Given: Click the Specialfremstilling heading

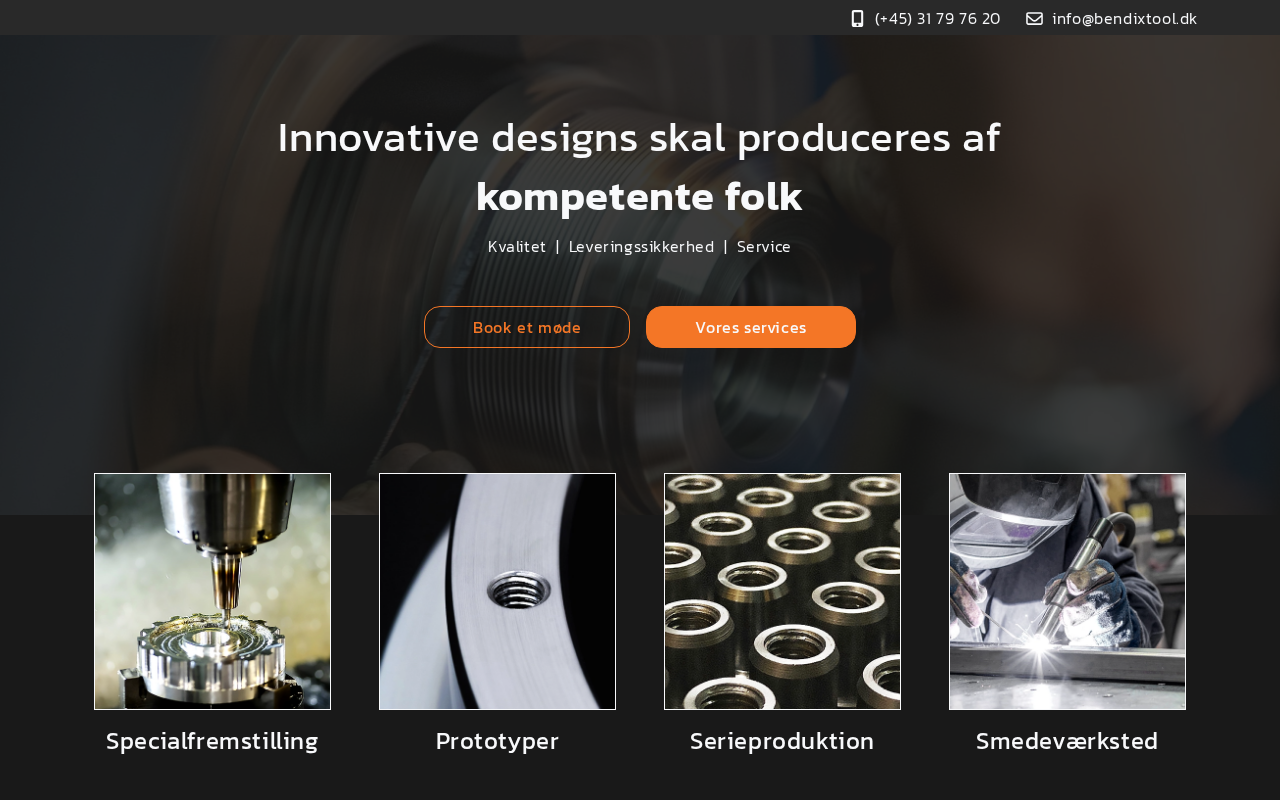Looking at the screenshot, I should pos(212,741).
